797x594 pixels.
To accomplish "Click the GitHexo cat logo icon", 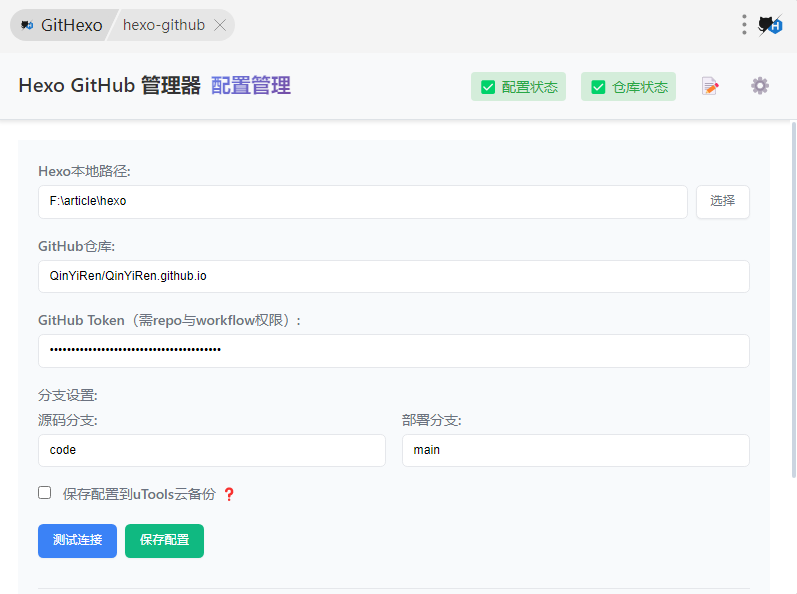I will click(27, 25).
